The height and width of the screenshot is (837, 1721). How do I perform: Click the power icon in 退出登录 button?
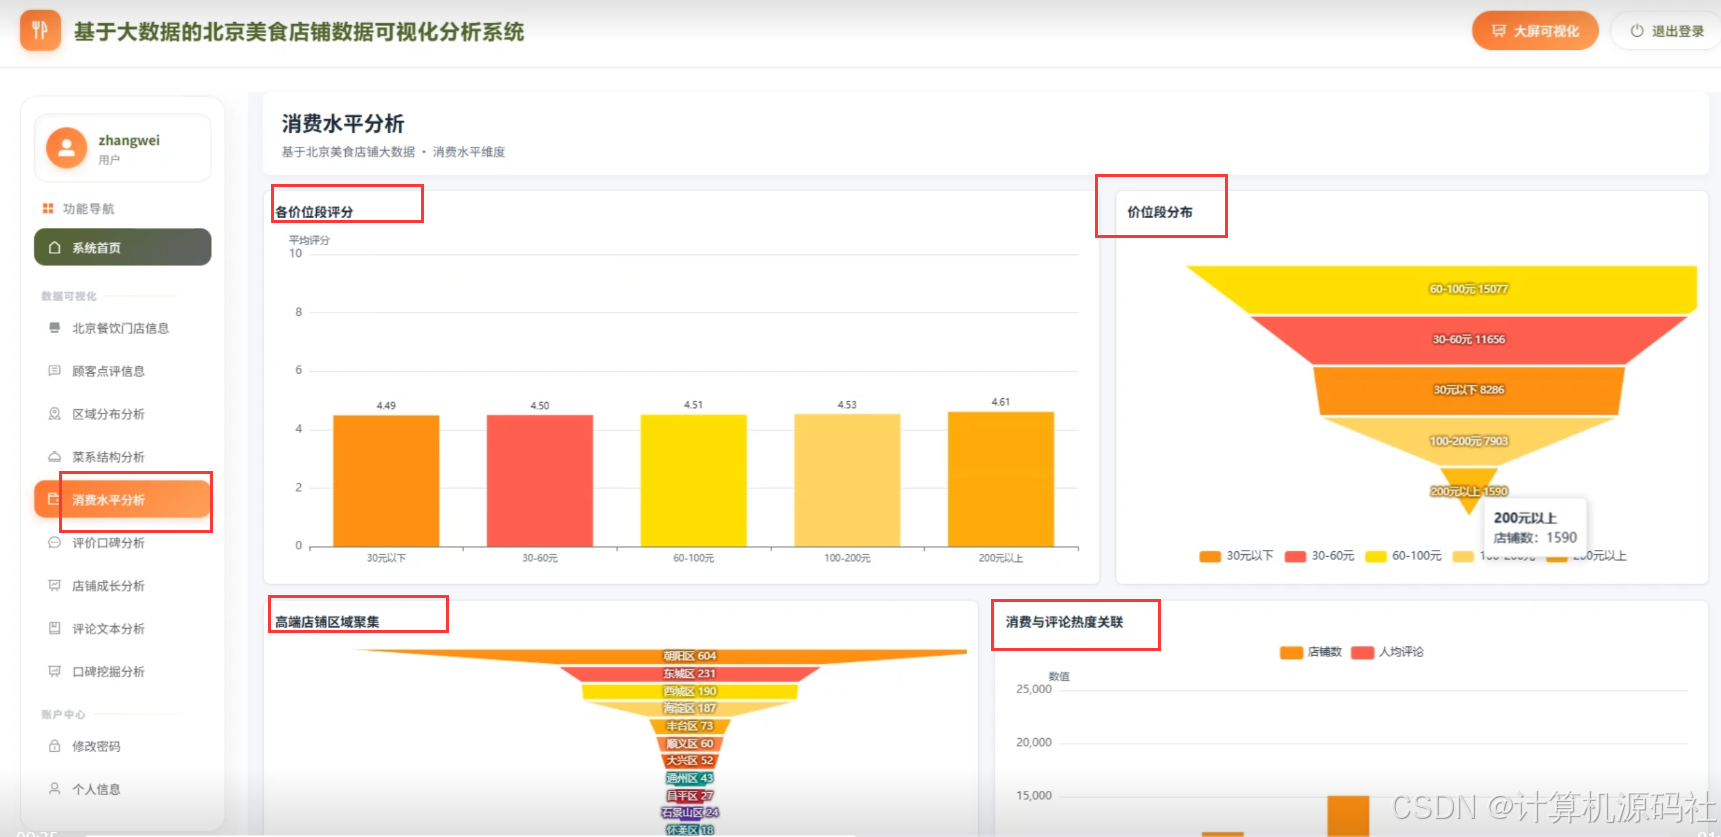[1636, 31]
